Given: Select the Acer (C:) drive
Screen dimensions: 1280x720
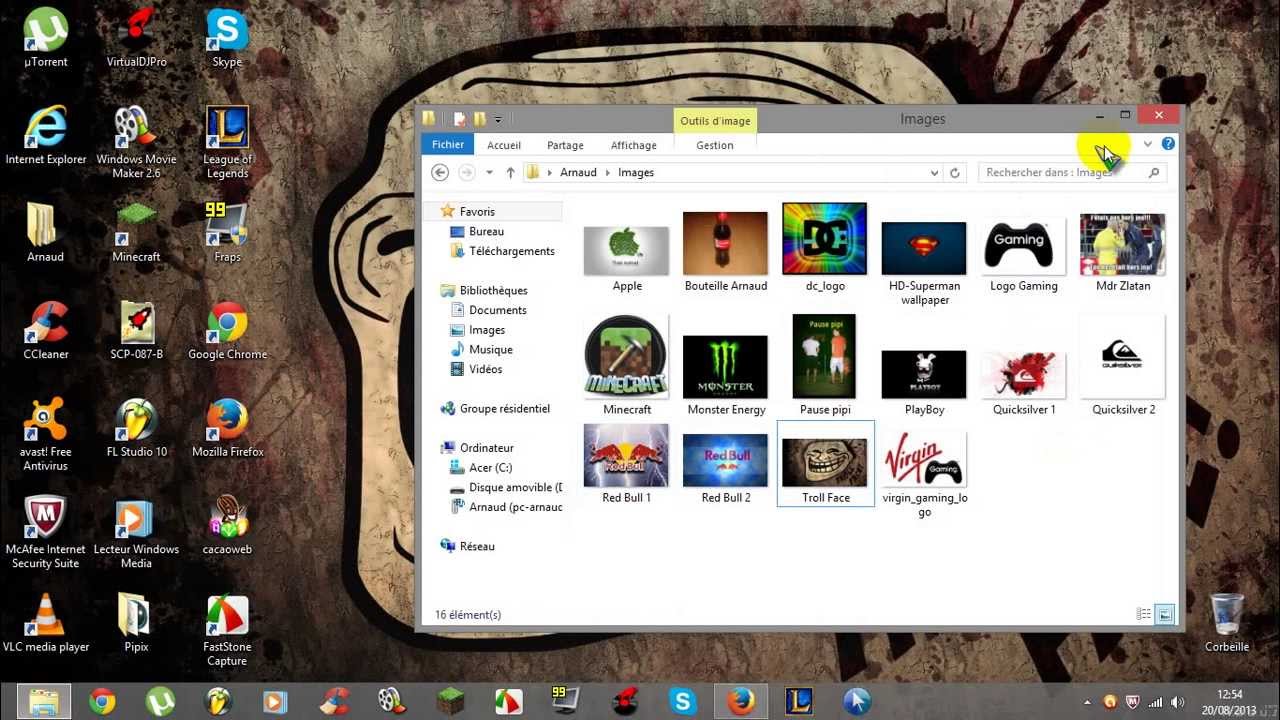Looking at the screenshot, I should coord(490,468).
